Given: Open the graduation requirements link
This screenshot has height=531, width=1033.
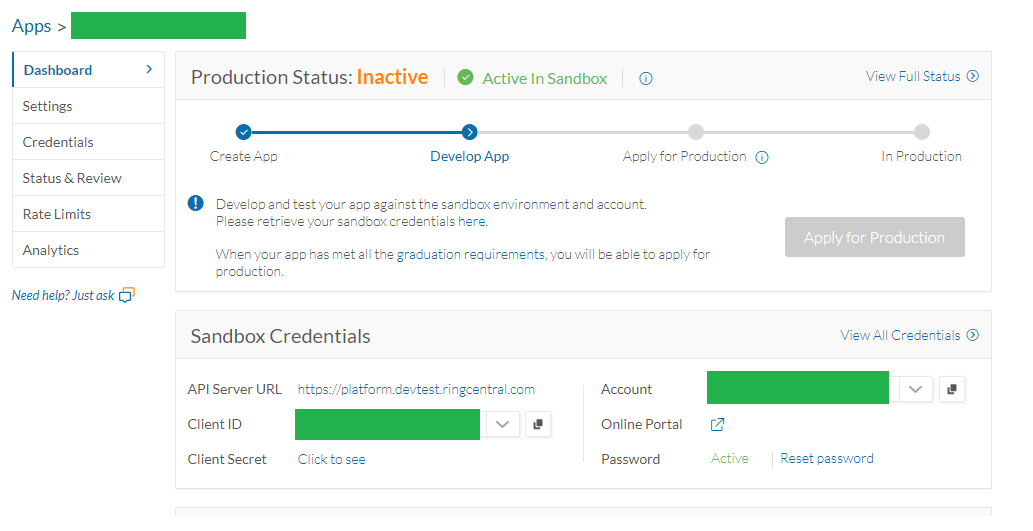Looking at the screenshot, I should (471, 255).
